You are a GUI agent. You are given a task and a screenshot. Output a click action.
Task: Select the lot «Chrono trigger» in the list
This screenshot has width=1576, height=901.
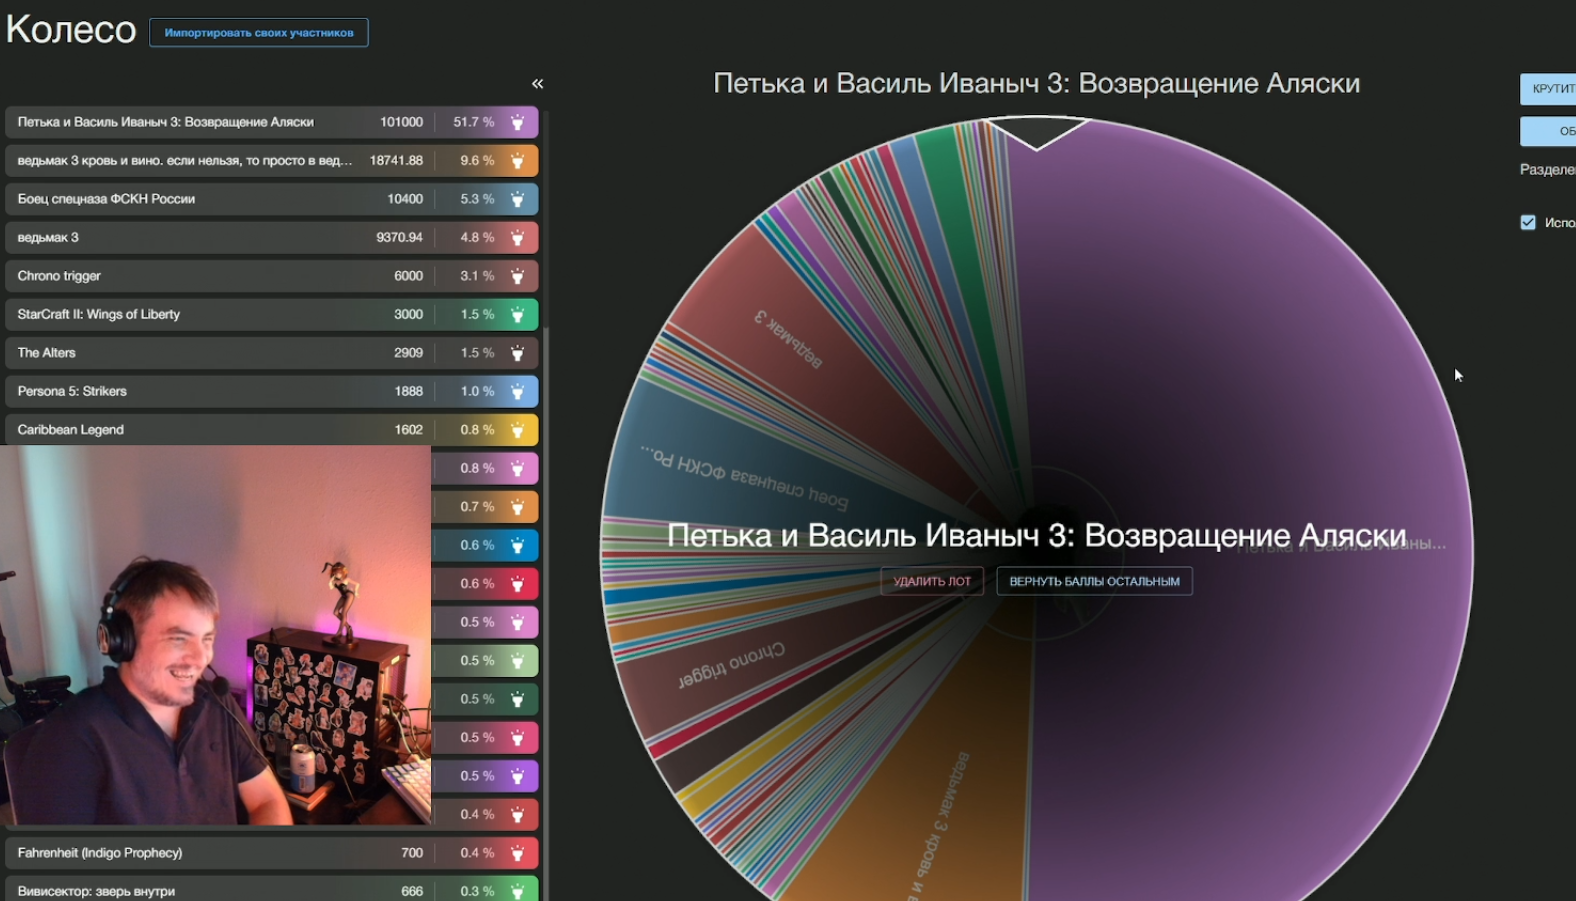[59, 276]
